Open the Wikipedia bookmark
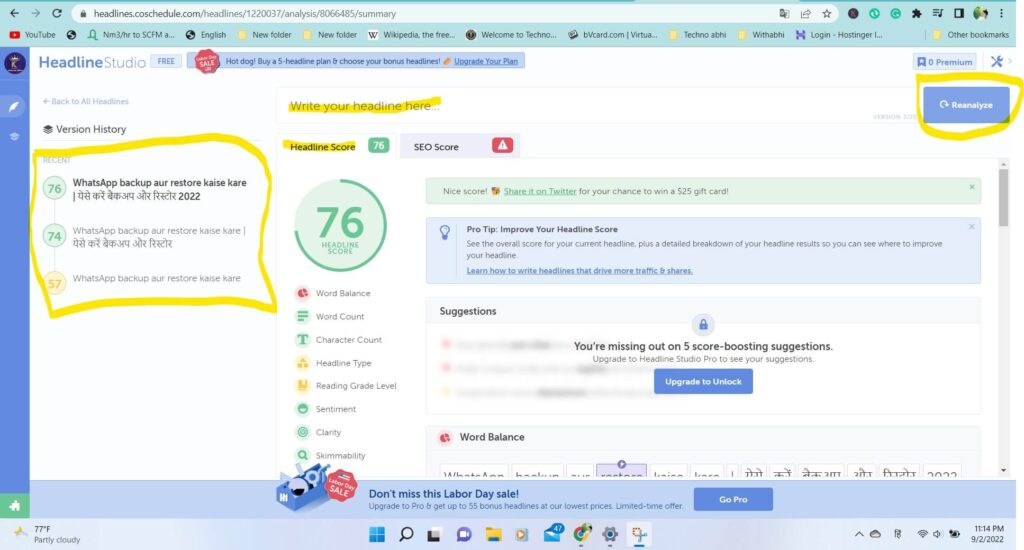1024x550 pixels. [x=411, y=35]
